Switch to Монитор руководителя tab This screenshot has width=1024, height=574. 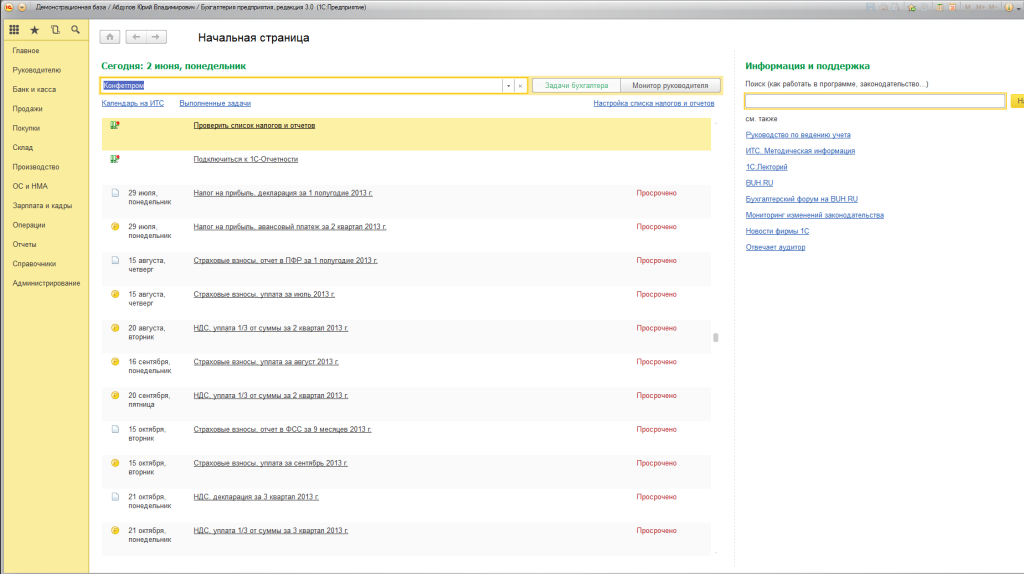point(670,86)
